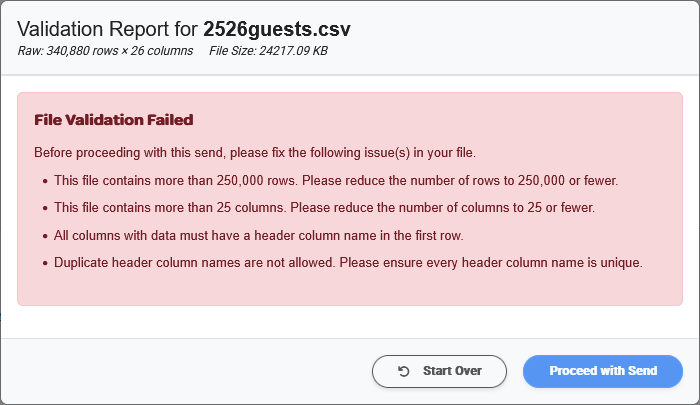Click the 2526guests.csv file name in the title
700x405 pixels.
[277, 29]
